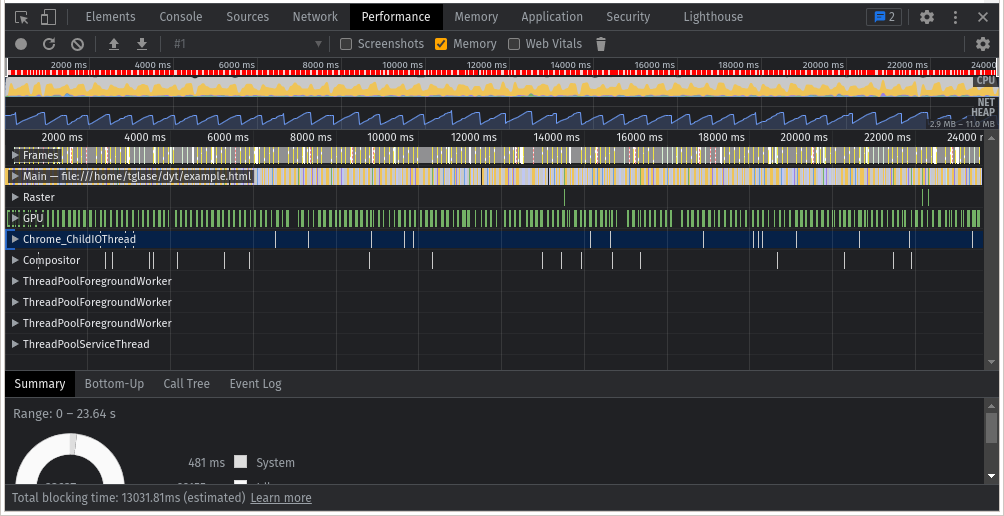Image resolution: width=1004 pixels, height=516 pixels.
Task: Open the issues counter showing 2
Action: pyautogui.click(x=884, y=17)
